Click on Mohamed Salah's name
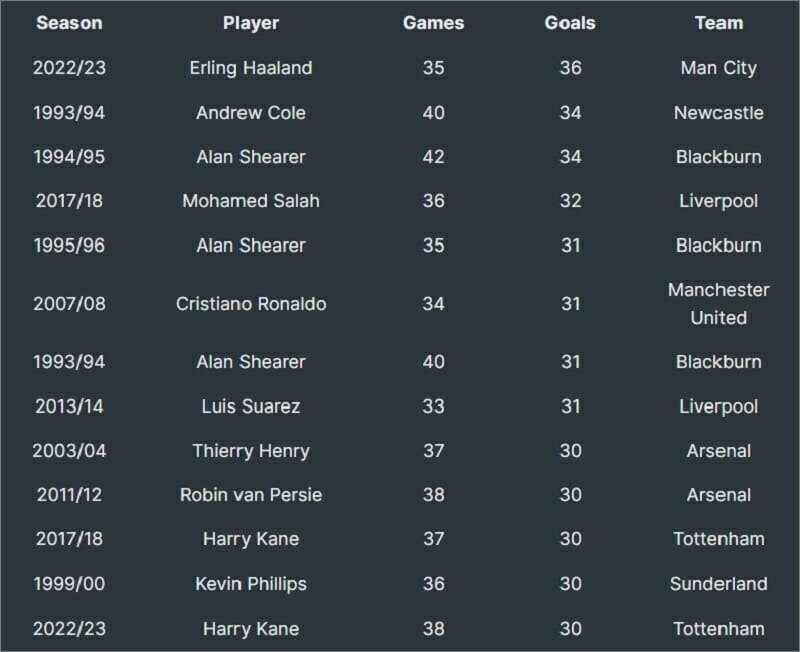 click(251, 201)
